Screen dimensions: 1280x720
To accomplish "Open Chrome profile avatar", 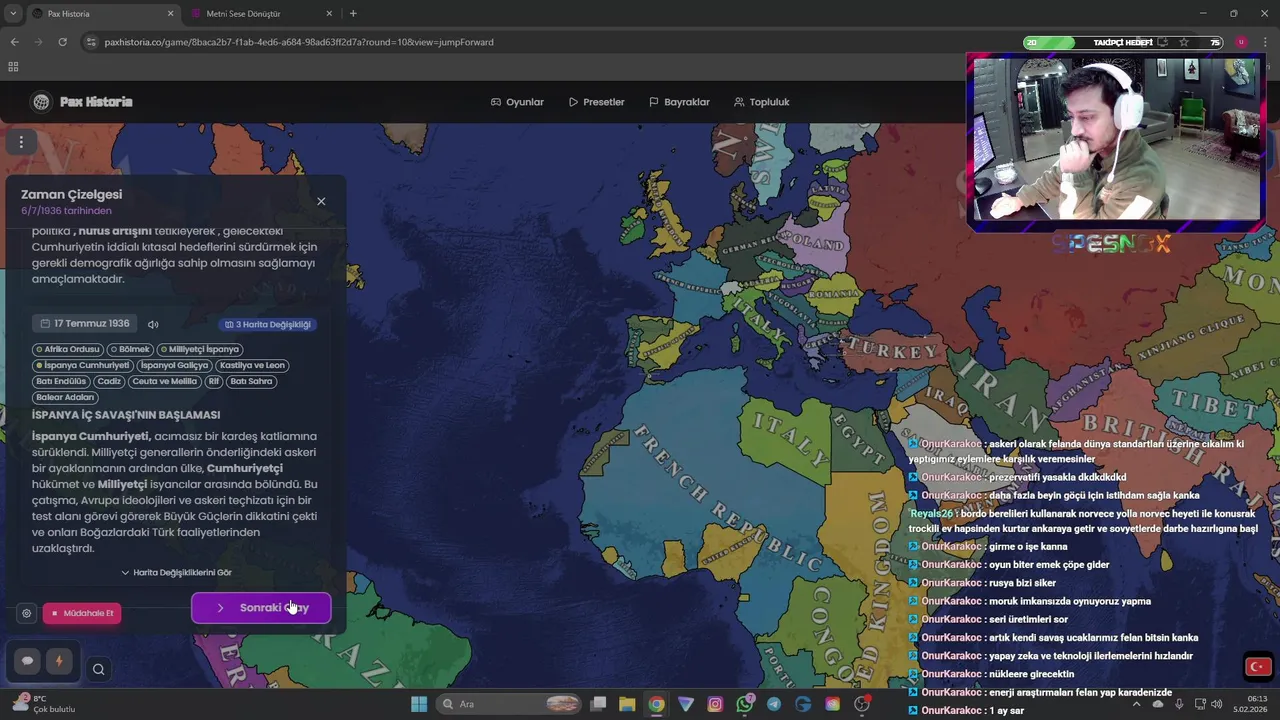I will [1241, 42].
